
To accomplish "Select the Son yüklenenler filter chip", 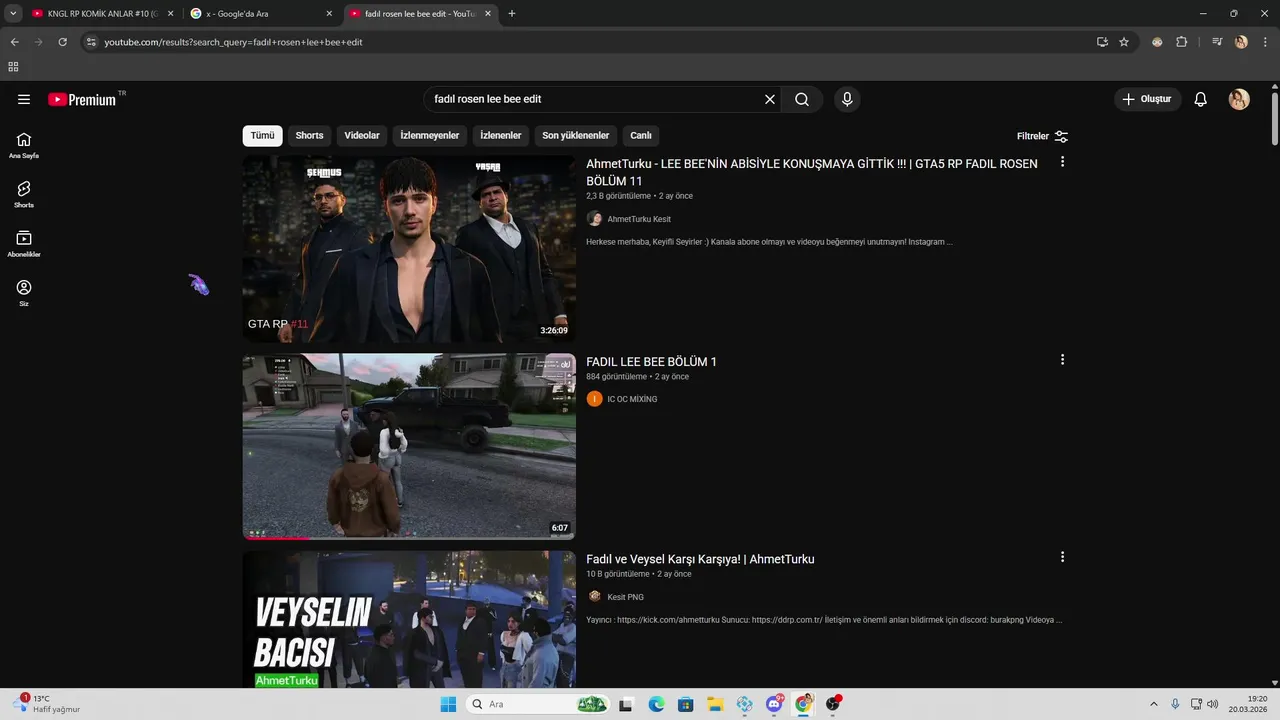I will click(576, 136).
